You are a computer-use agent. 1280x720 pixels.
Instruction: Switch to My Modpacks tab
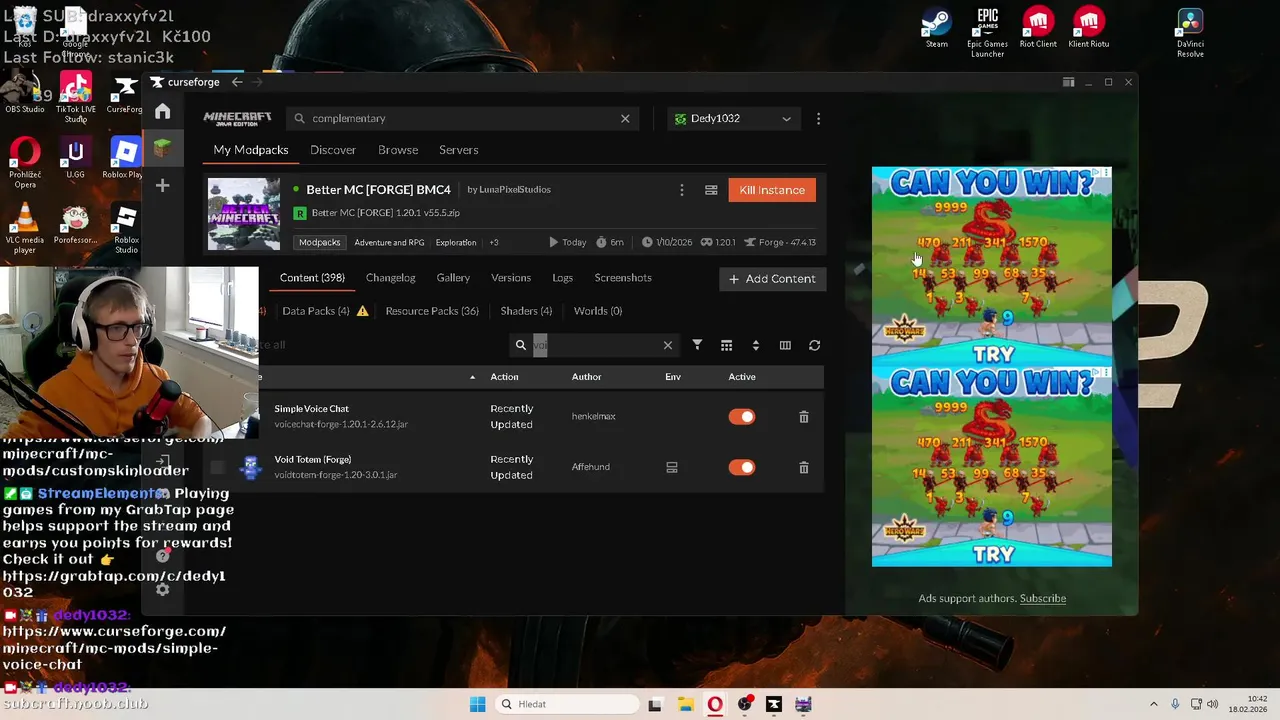[x=251, y=150]
